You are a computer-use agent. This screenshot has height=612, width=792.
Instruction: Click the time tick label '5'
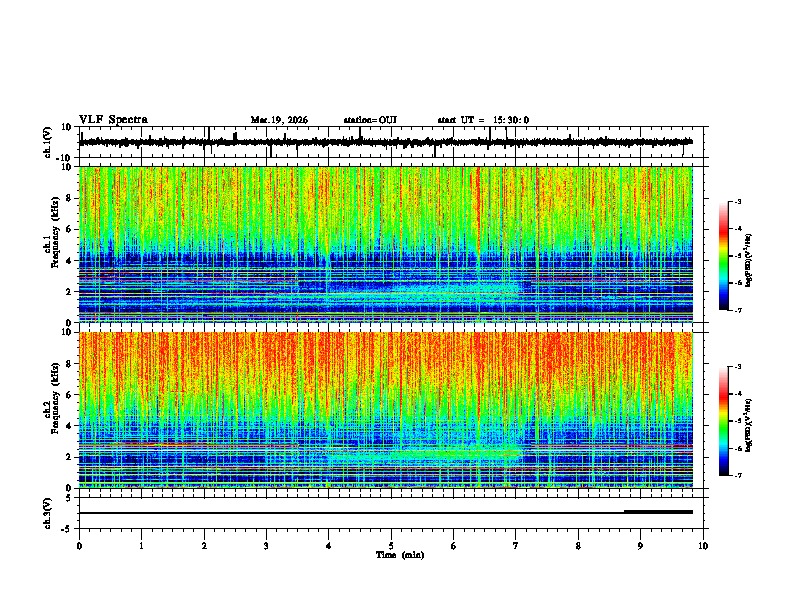(391, 546)
